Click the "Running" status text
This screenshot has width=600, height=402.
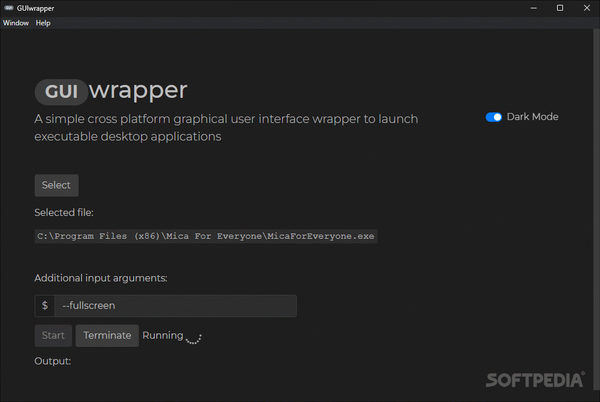point(163,335)
